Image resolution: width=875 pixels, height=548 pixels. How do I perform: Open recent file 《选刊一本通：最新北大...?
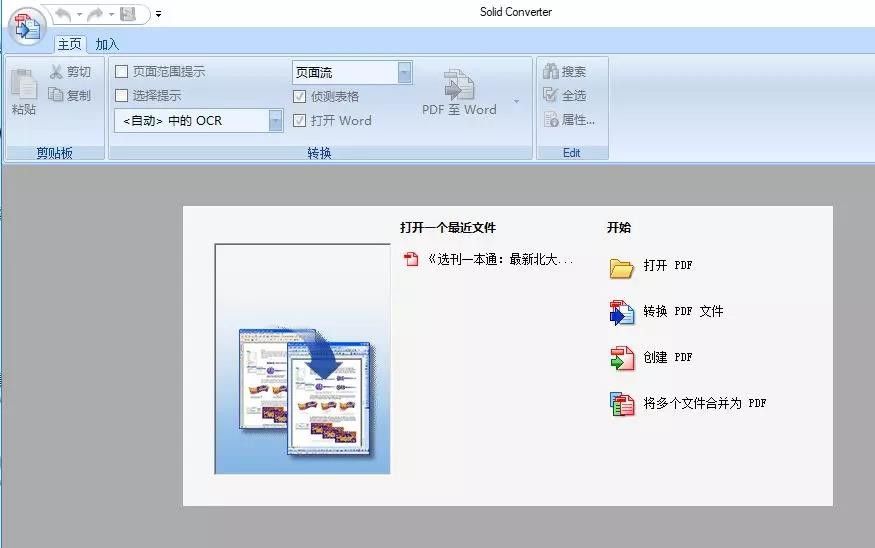point(501,259)
